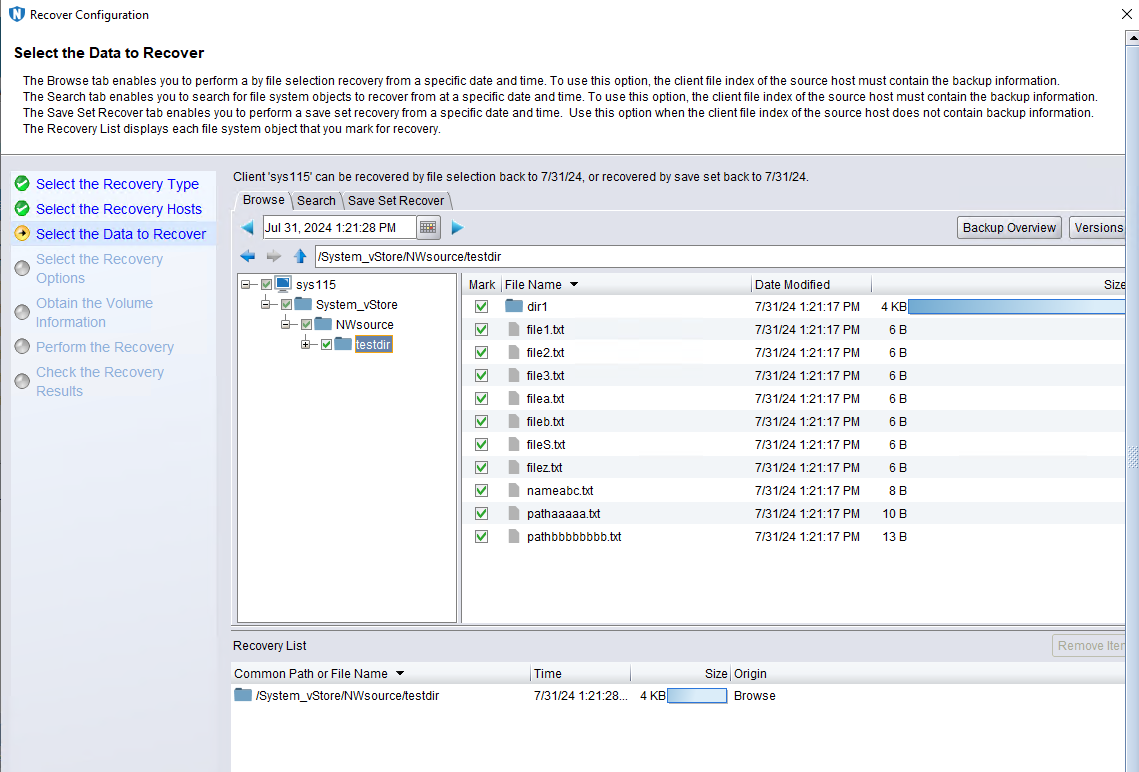Click the sys115 computer icon
The width and height of the screenshot is (1139, 772).
pos(283,284)
